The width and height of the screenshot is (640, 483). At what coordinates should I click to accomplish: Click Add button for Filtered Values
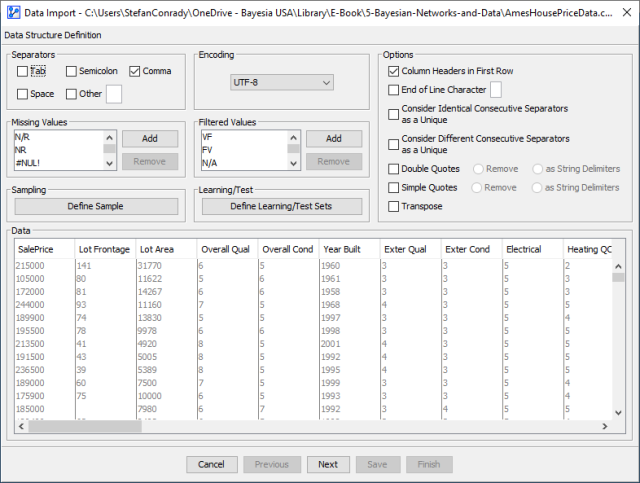tap(334, 139)
